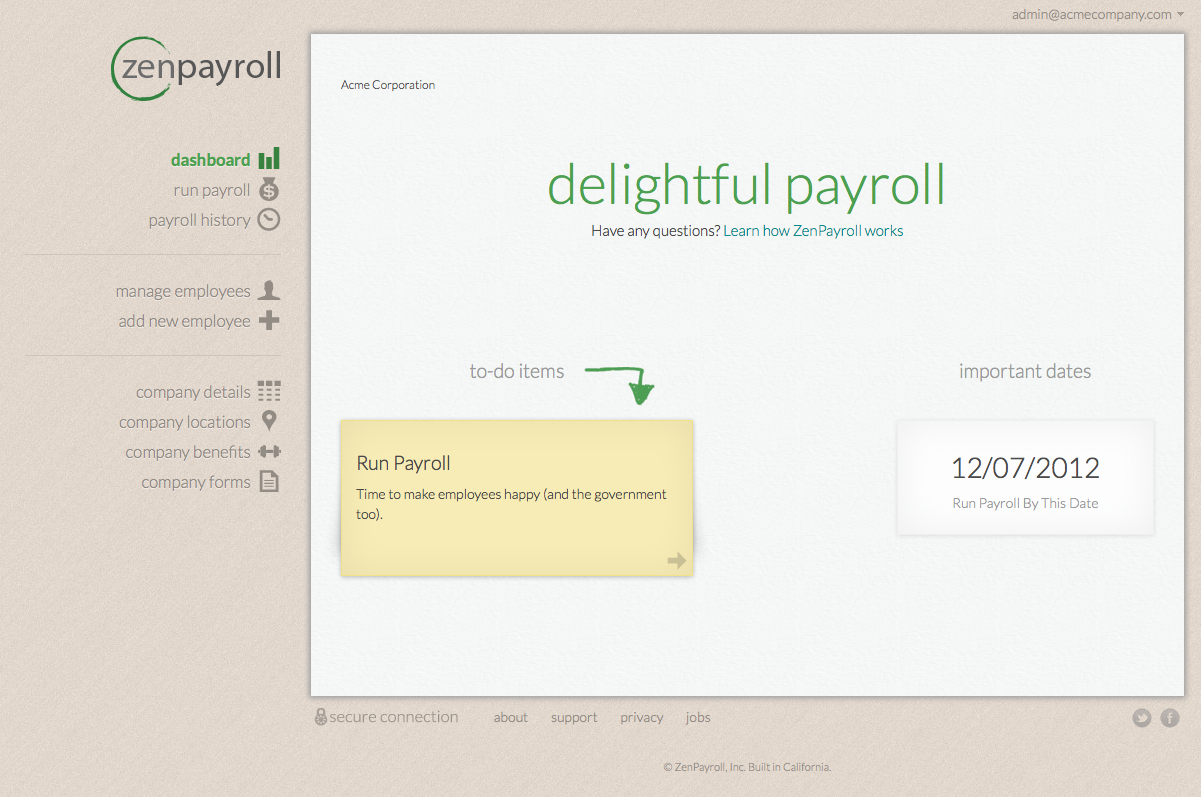Go to the jobs footer link
Viewport: 1201px width, 797px height.
[x=698, y=718]
